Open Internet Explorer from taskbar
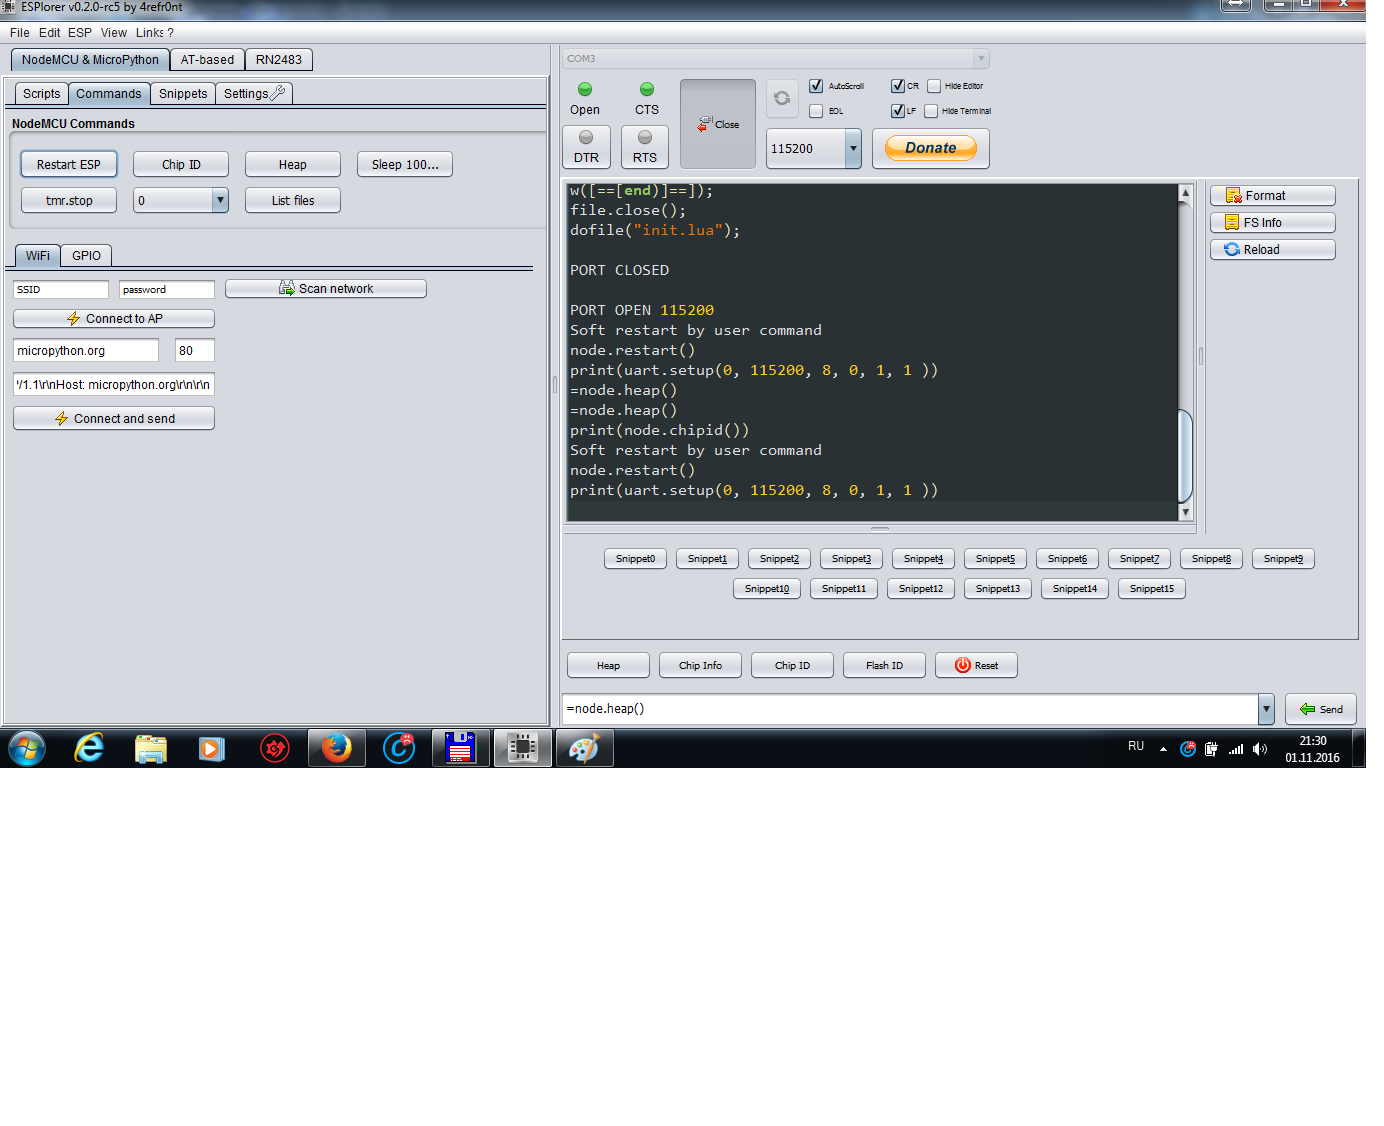The width and height of the screenshot is (1384, 1126). coord(90,748)
